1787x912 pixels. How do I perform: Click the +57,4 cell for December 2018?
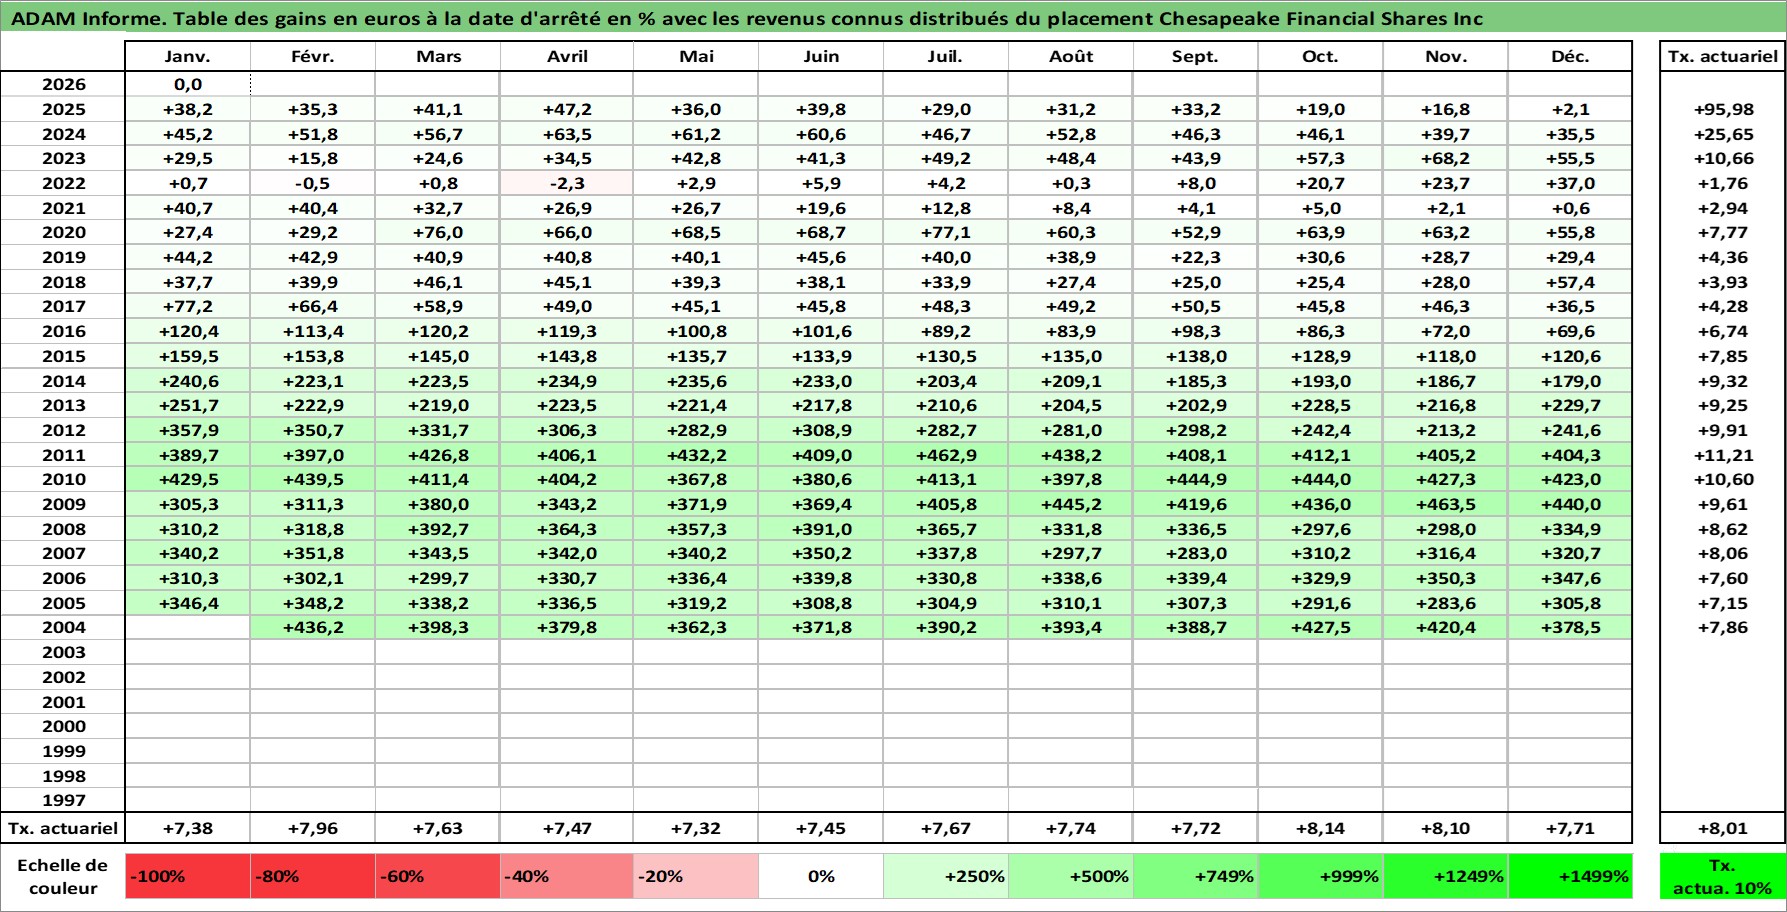click(x=1570, y=282)
